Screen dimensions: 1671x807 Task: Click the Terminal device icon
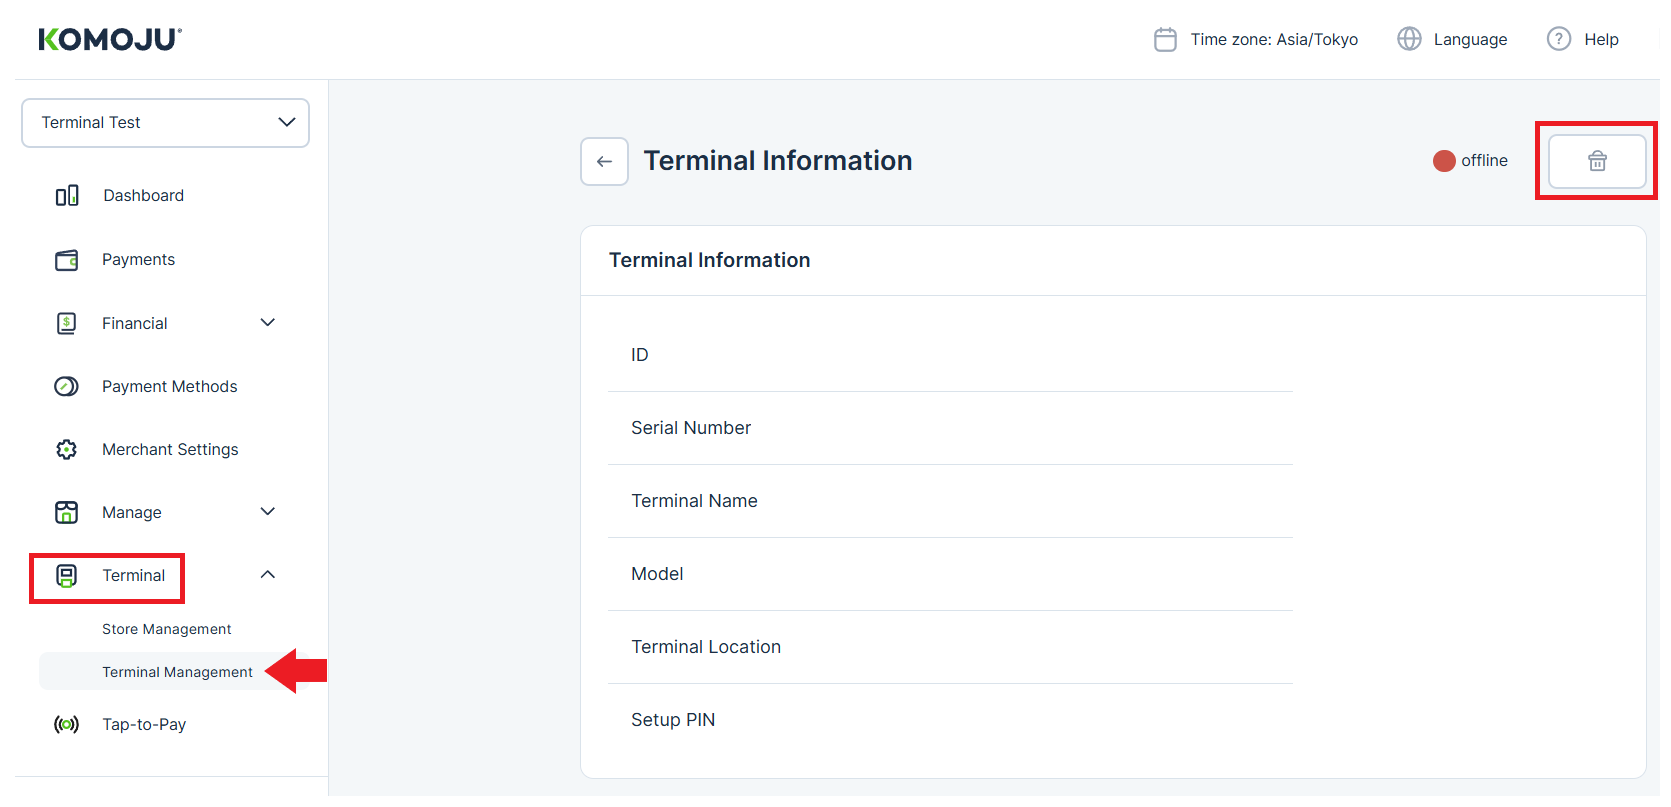pos(67,575)
